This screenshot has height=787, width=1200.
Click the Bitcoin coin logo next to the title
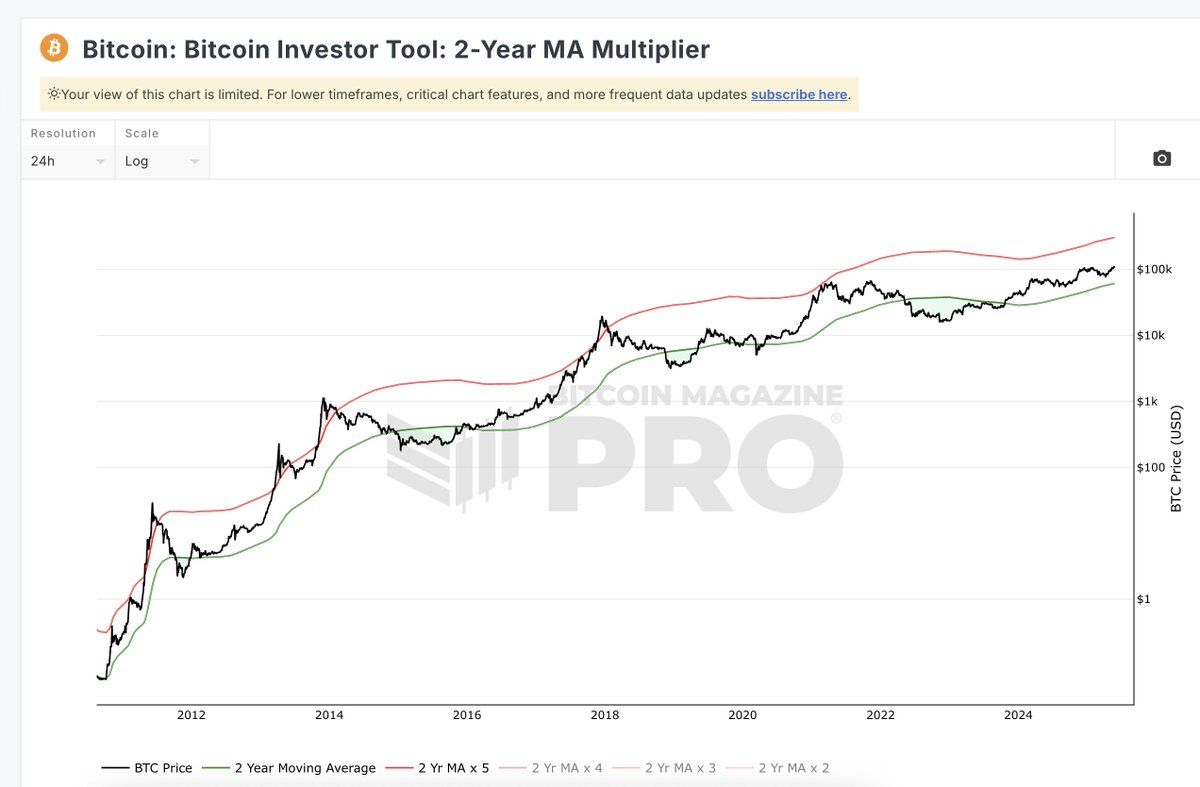53,47
